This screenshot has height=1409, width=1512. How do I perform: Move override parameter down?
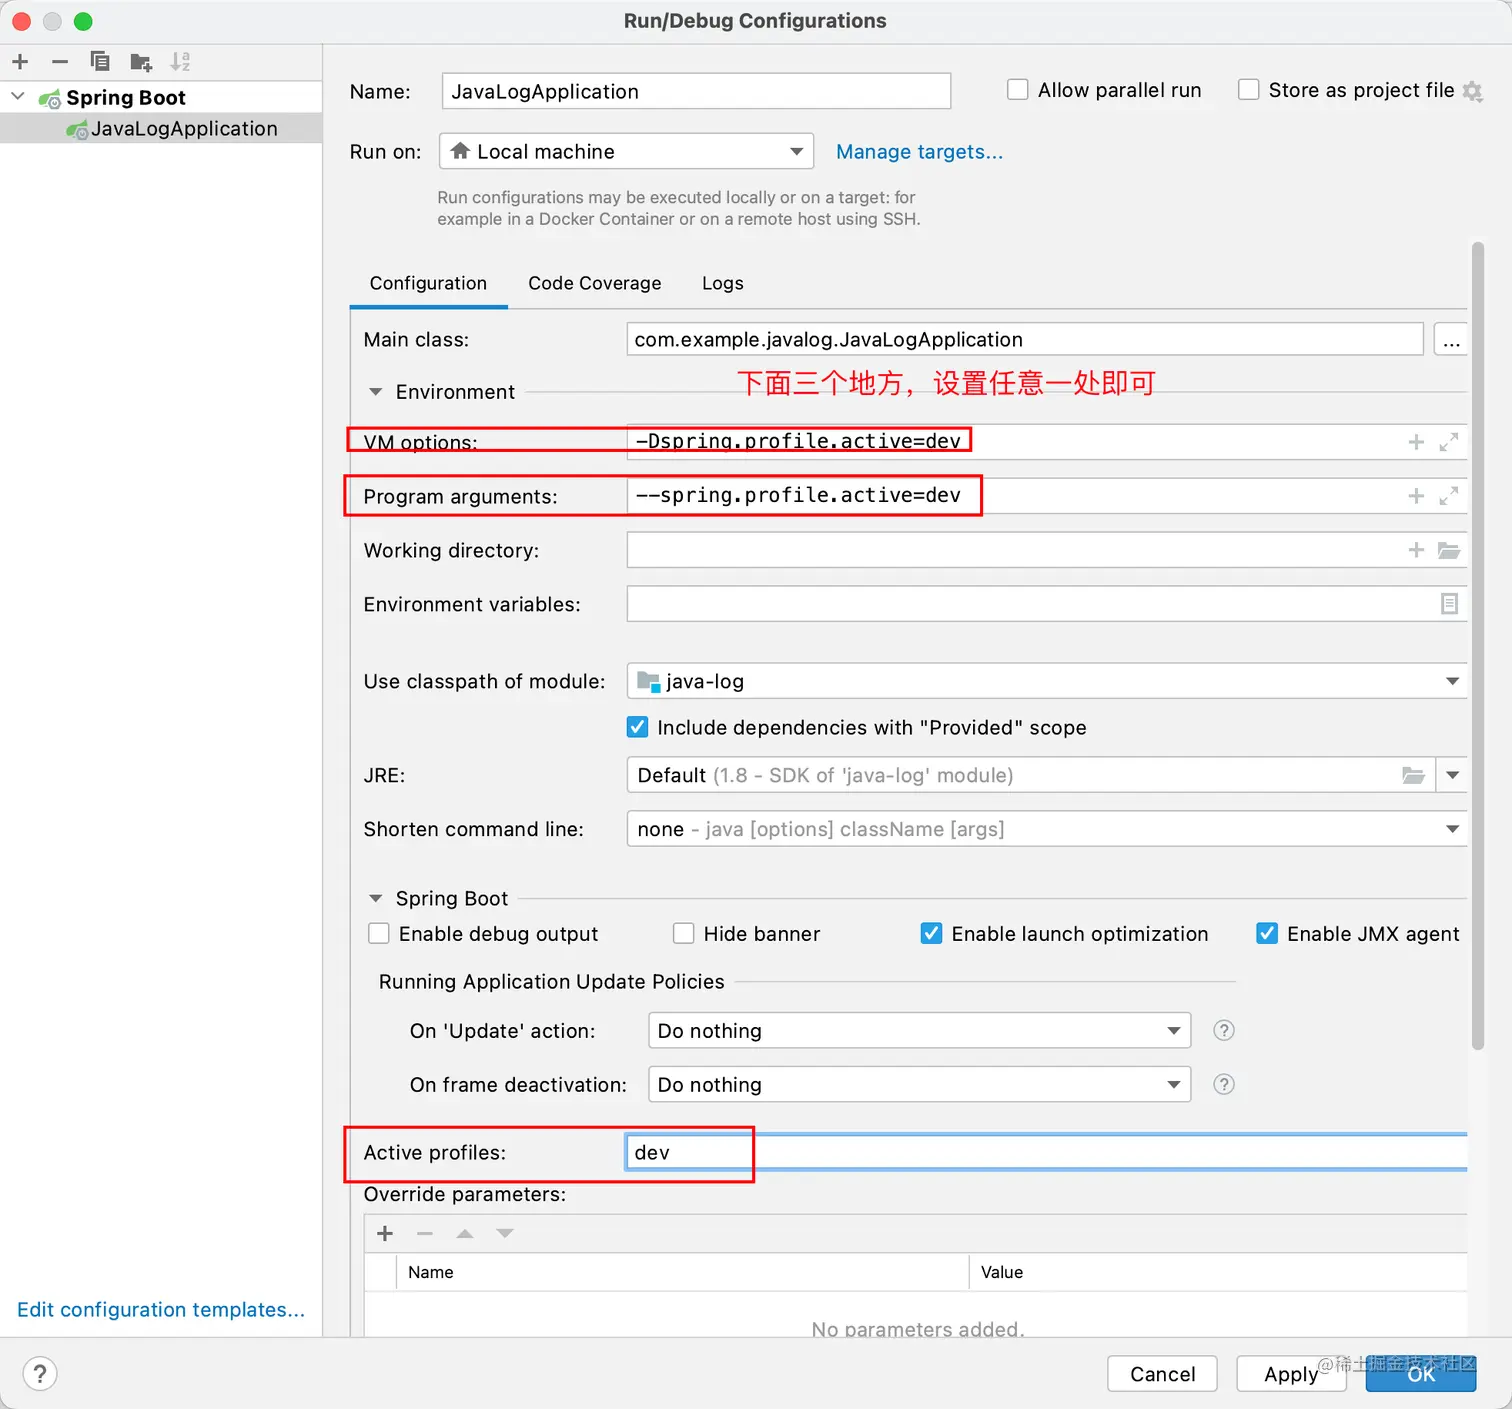pos(505,1234)
